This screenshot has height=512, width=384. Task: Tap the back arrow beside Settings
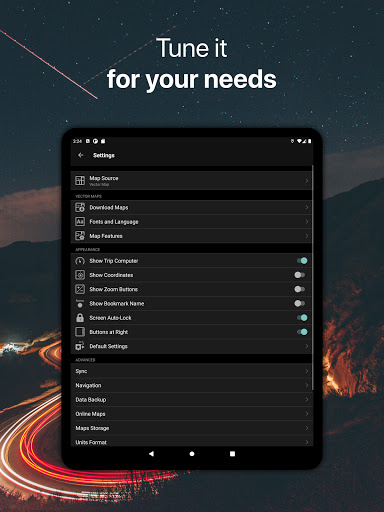[81, 155]
